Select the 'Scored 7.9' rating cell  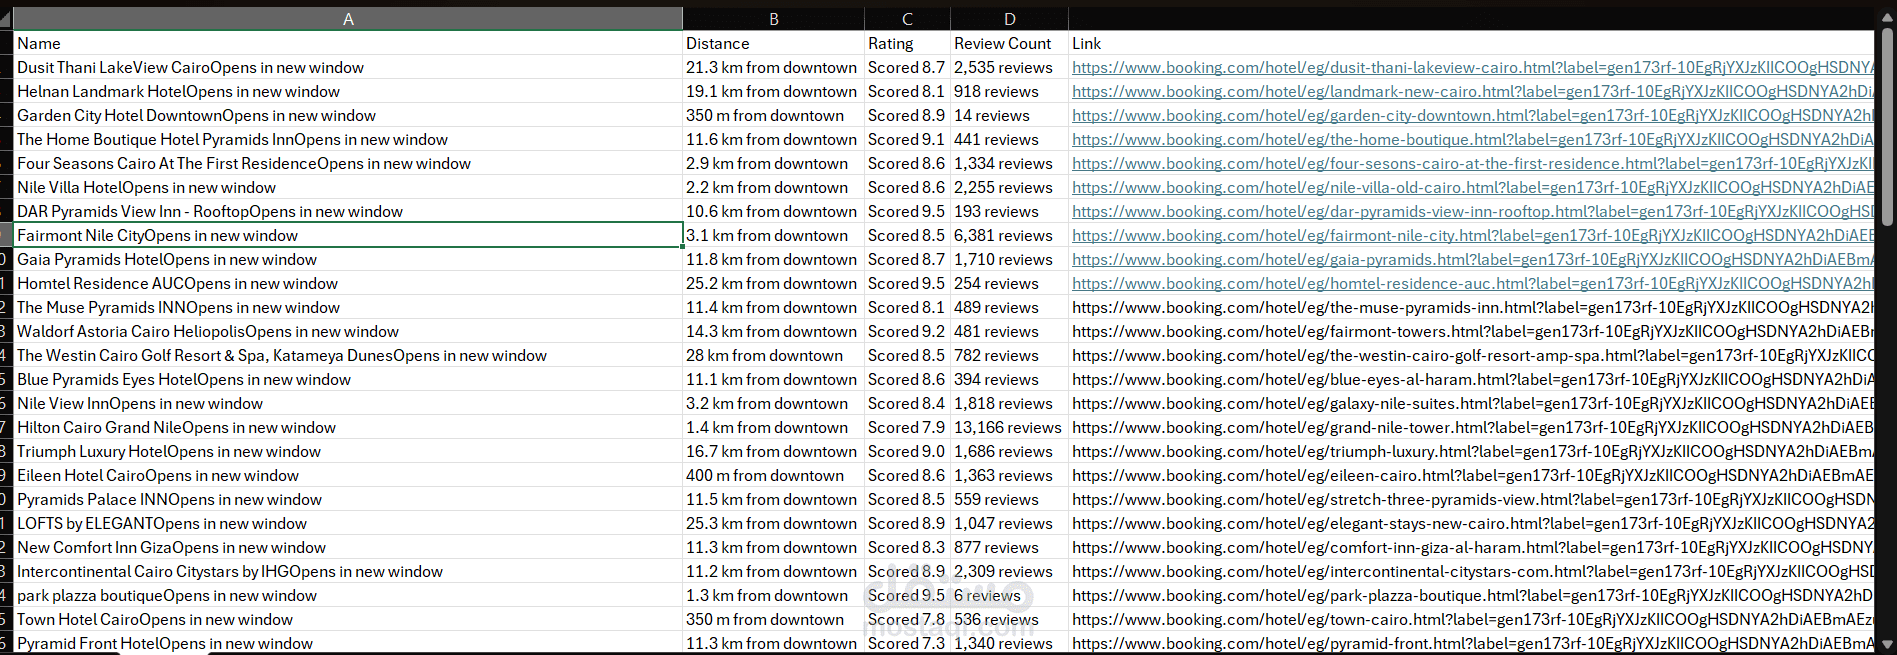pos(907,427)
